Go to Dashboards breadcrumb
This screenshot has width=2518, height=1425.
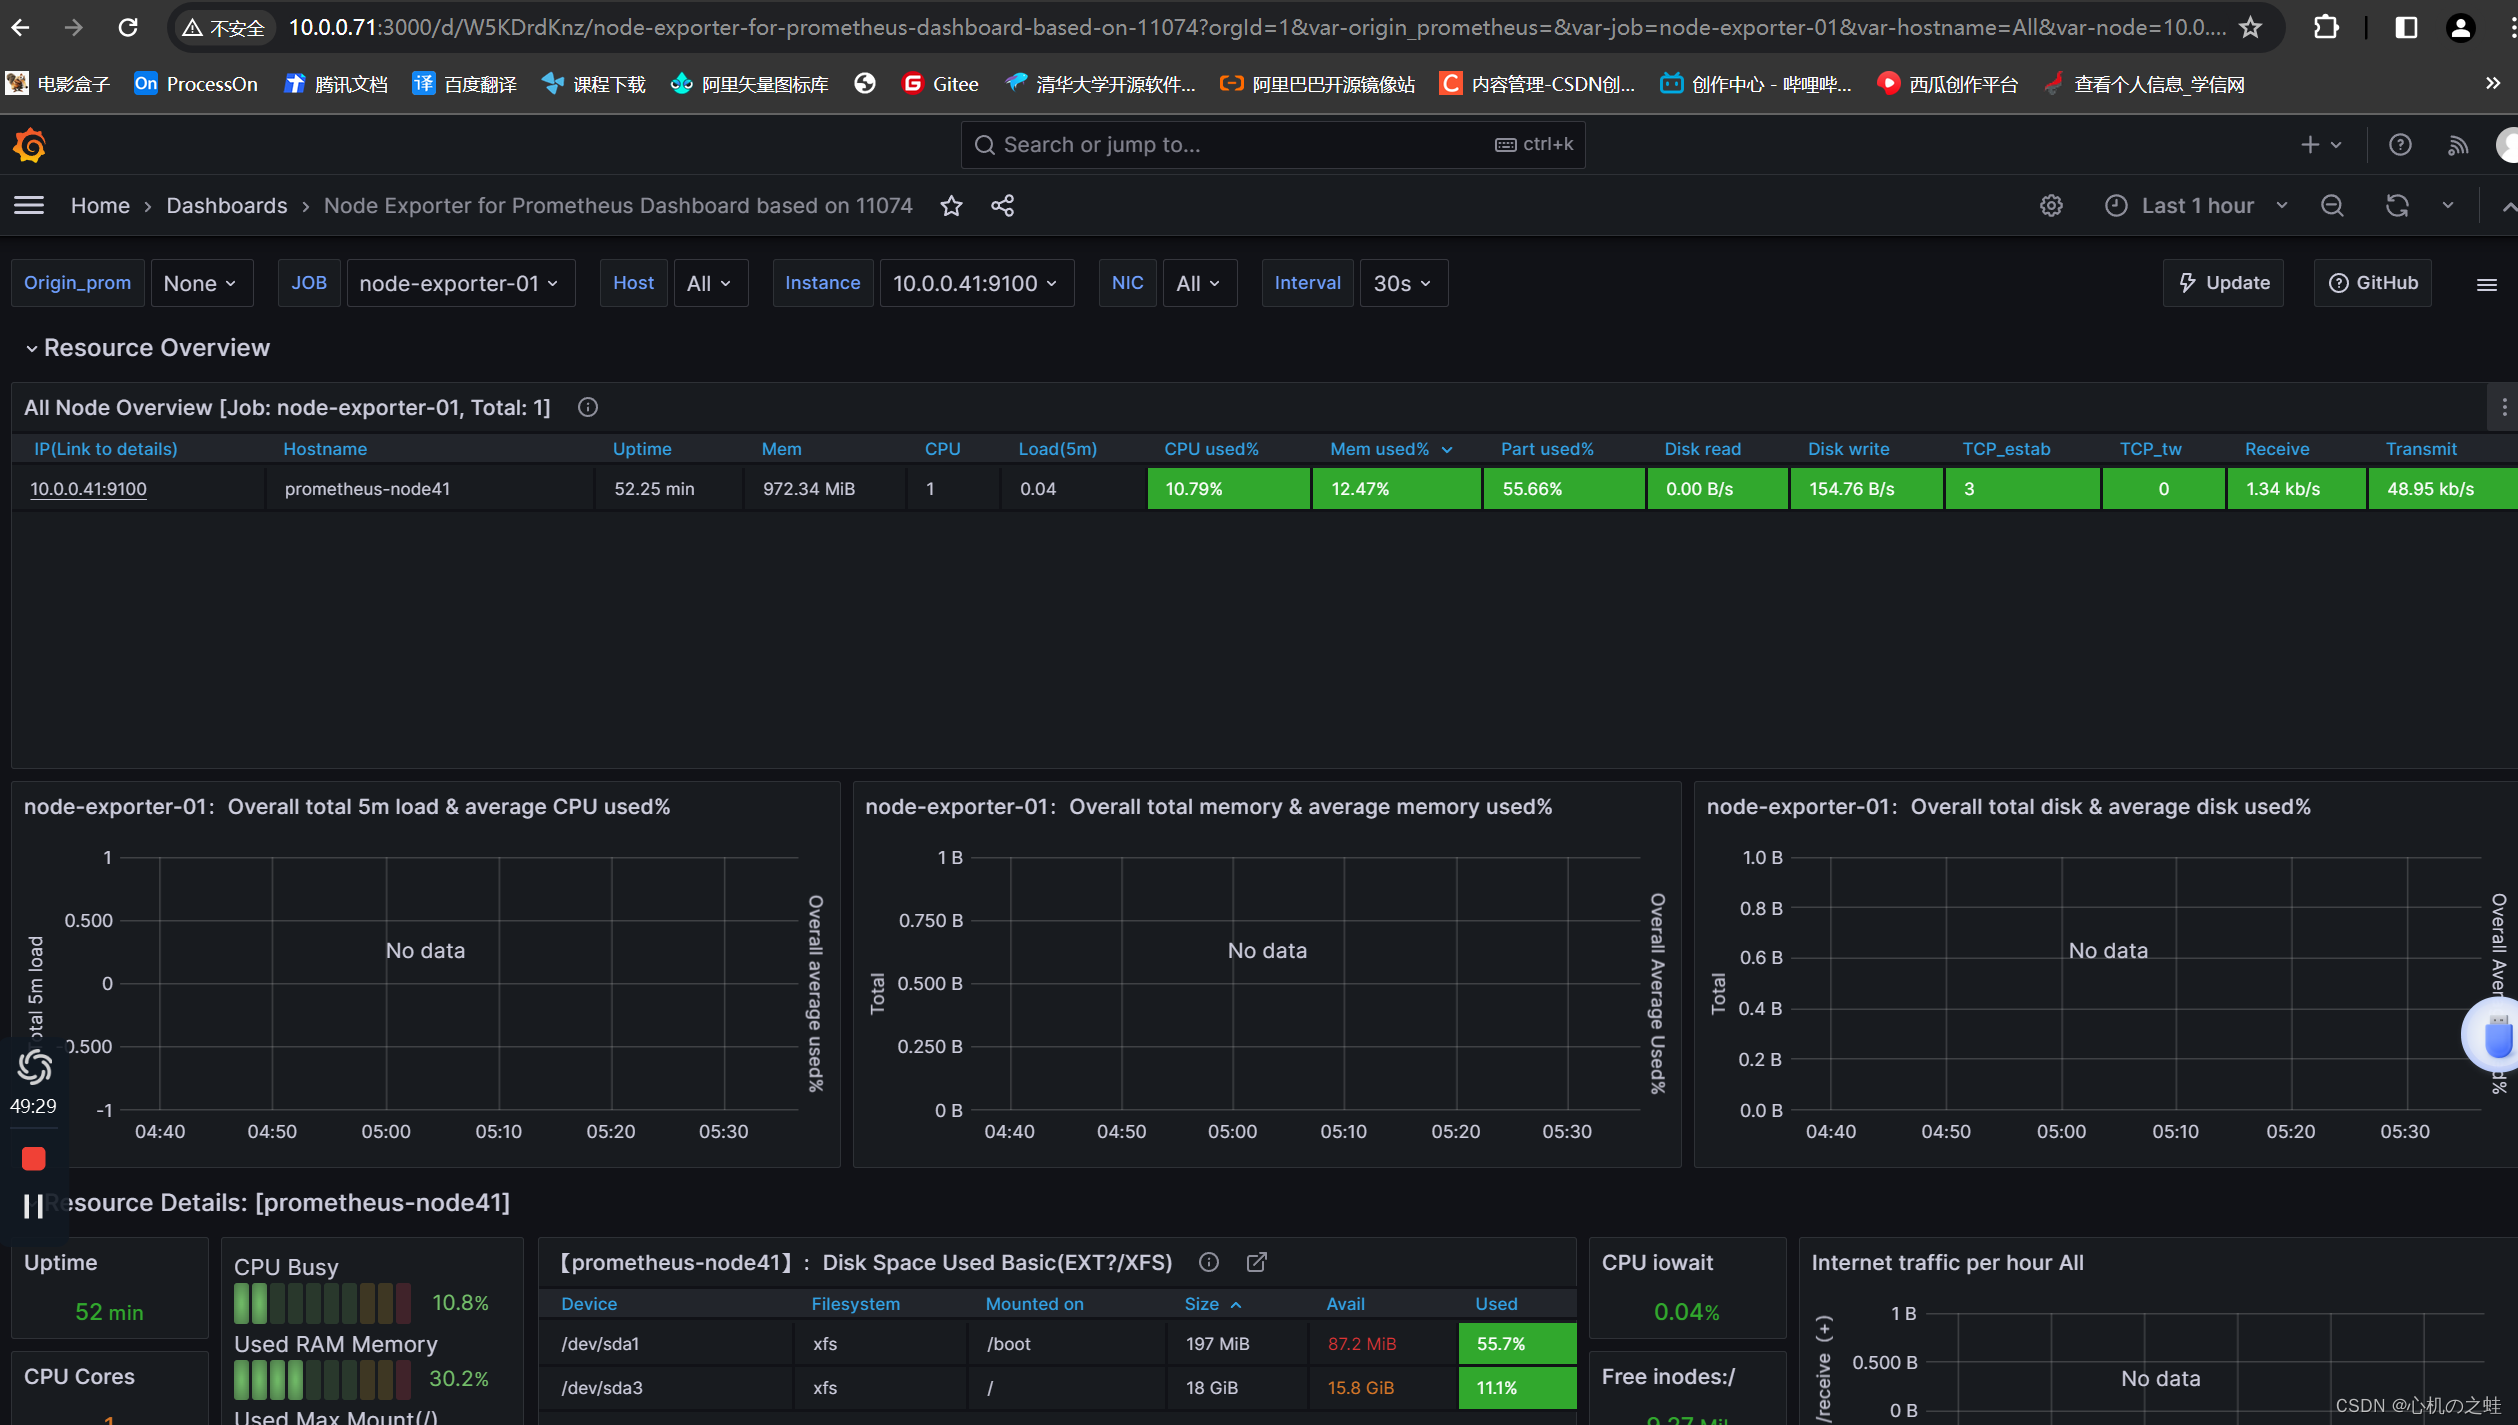coord(227,206)
